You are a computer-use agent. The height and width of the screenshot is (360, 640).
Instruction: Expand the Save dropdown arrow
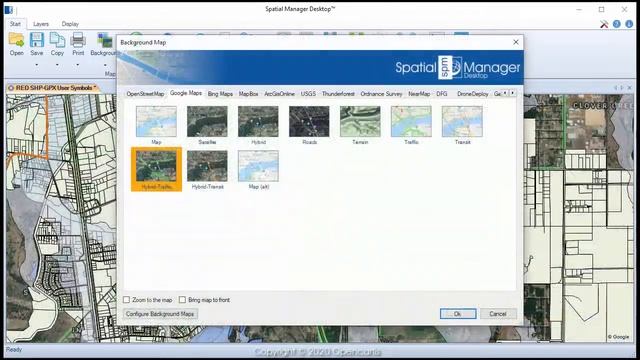pyautogui.click(x=37, y=64)
